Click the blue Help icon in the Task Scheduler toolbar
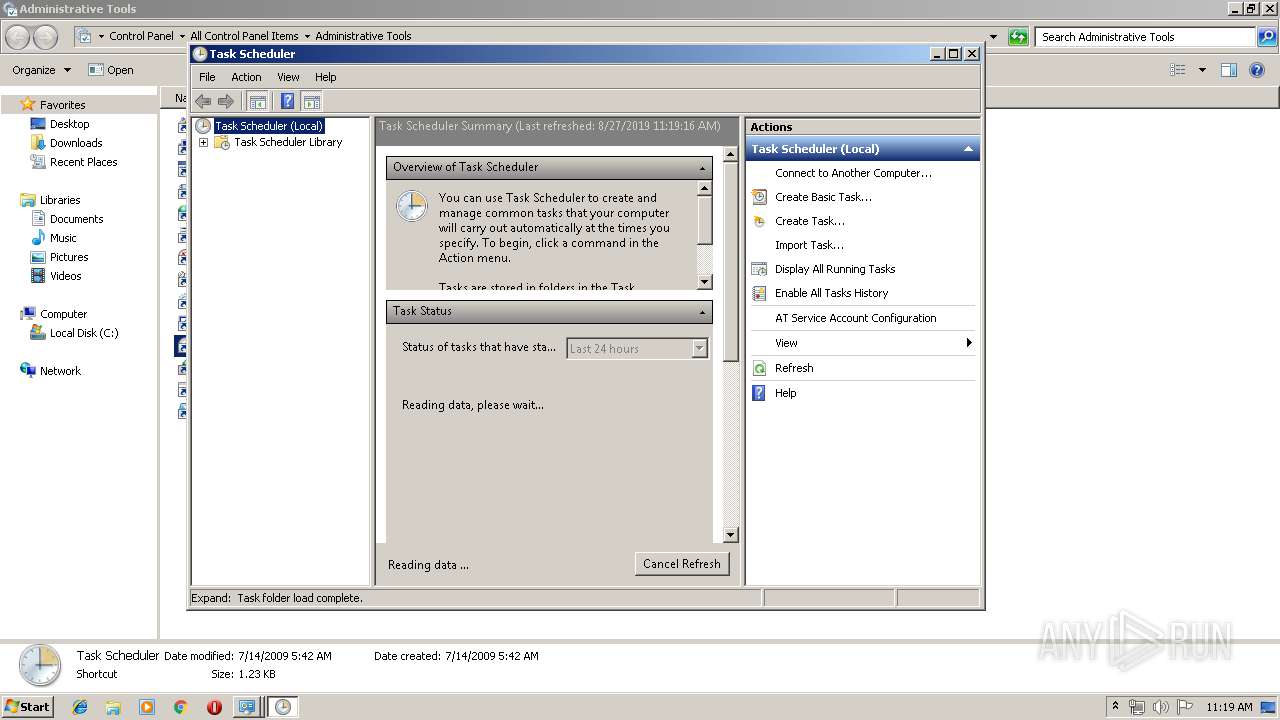 pos(287,101)
